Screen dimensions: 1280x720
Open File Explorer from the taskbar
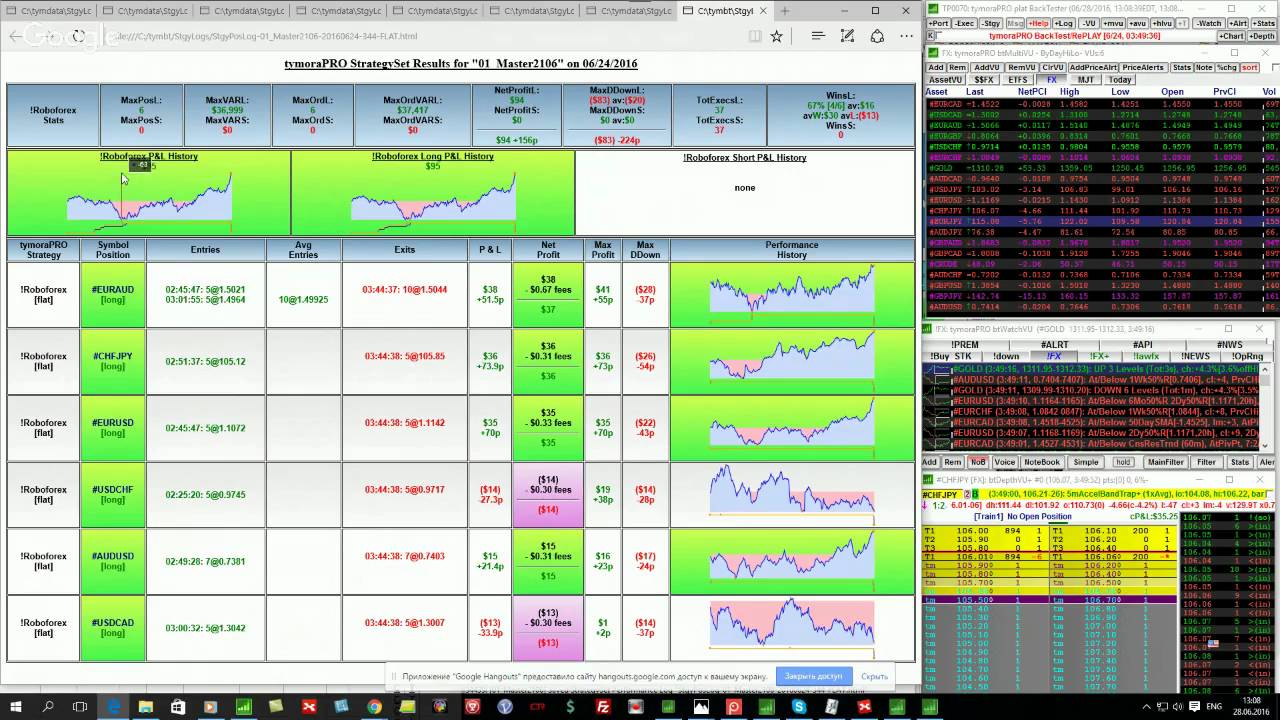tap(145, 707)
